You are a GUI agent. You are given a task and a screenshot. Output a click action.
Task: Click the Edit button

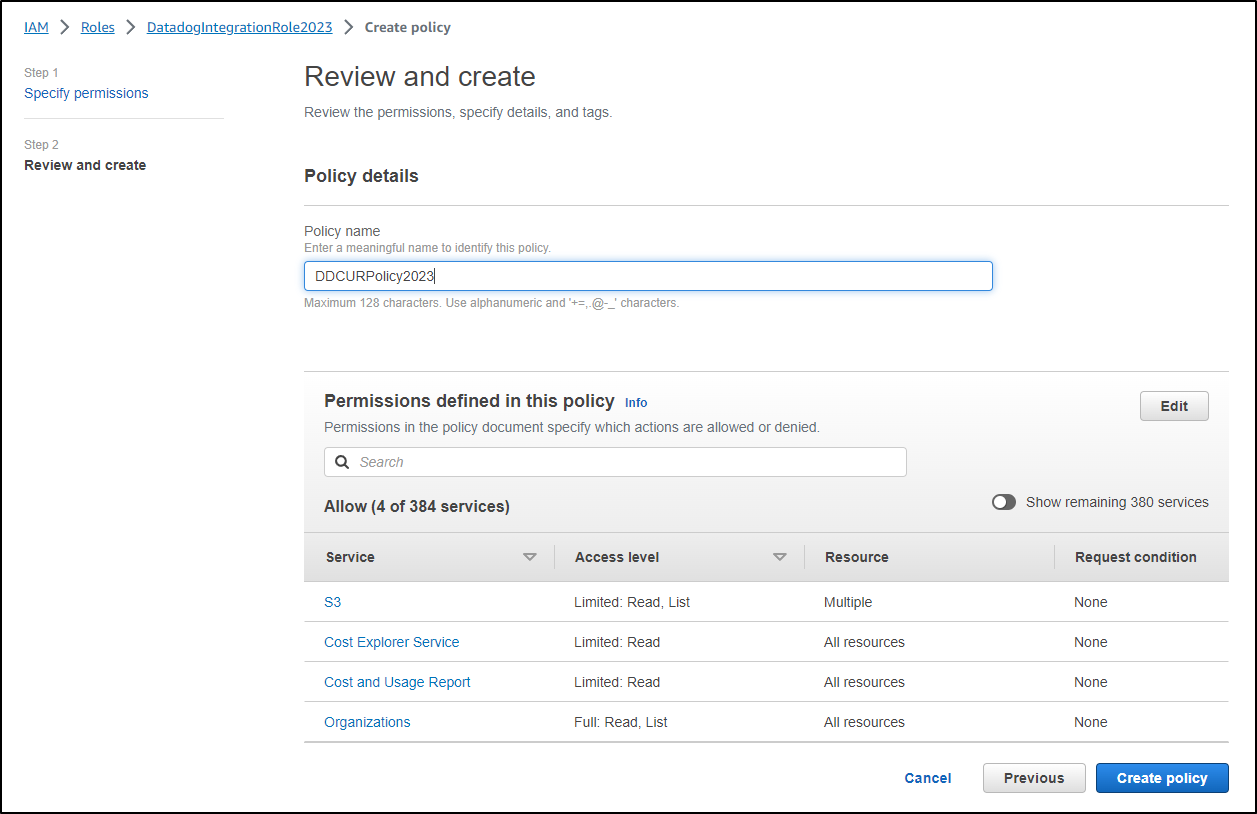(1174, 406)
